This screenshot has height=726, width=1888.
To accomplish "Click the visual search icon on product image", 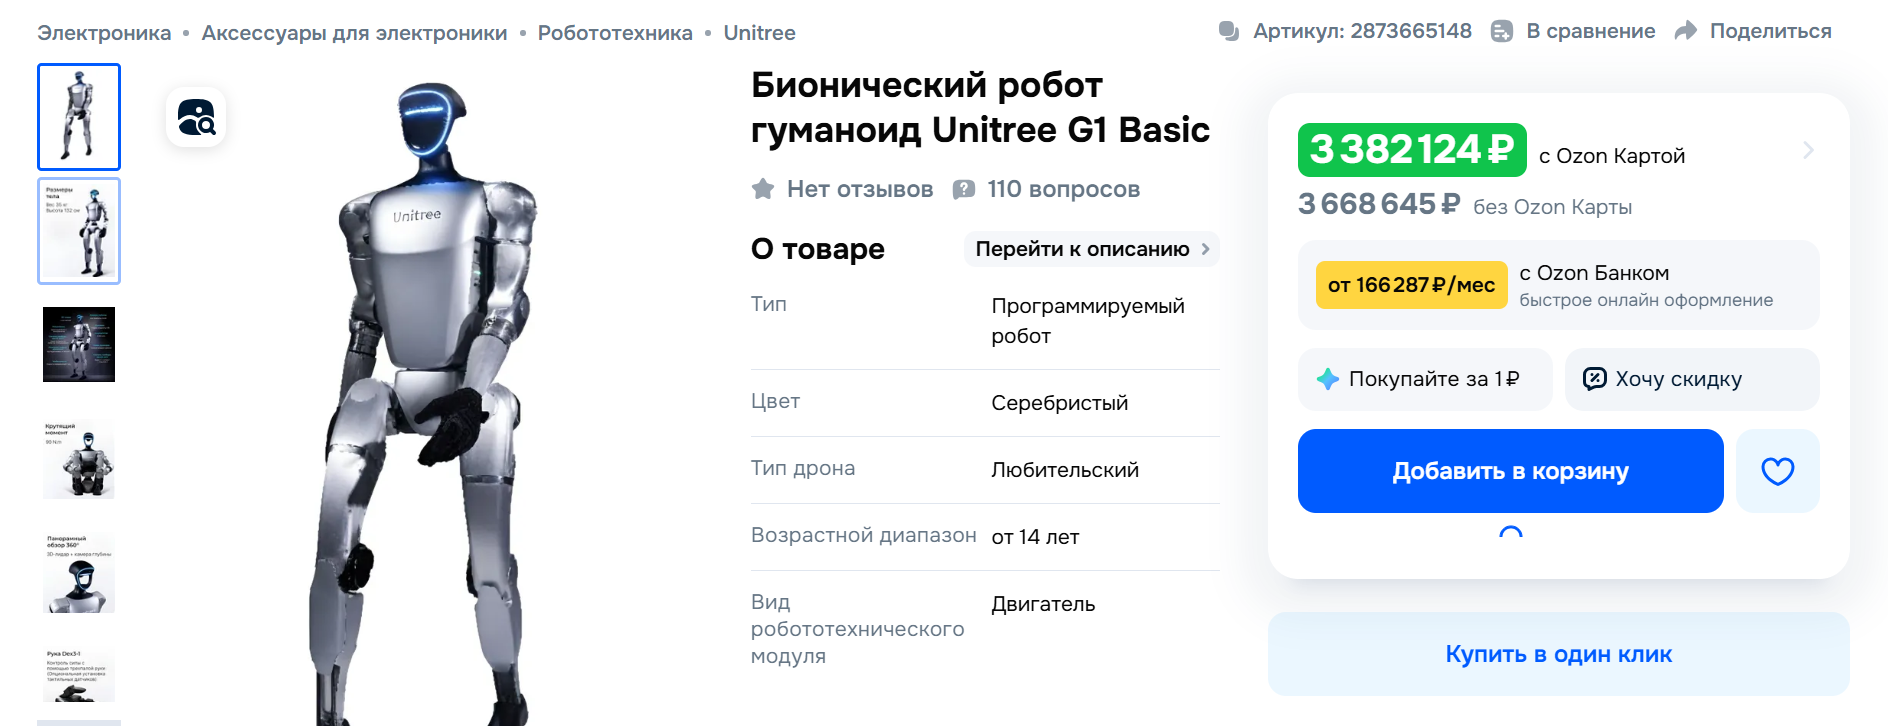I will [196, 118].
